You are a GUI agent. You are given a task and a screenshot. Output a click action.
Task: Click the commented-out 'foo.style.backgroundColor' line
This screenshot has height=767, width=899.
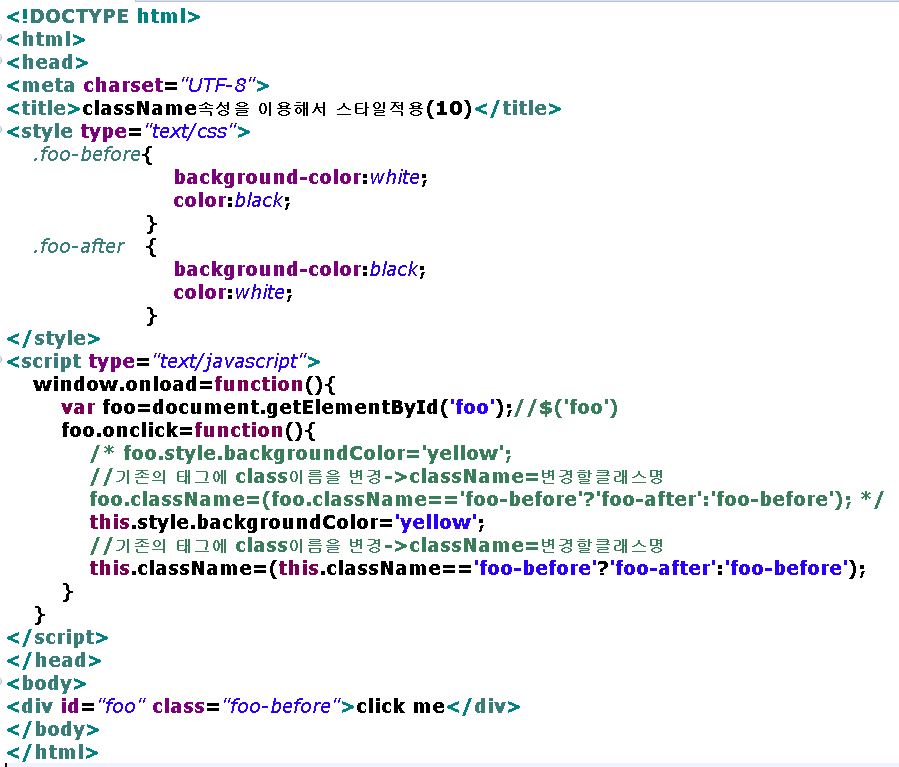[x=301, y=453]
